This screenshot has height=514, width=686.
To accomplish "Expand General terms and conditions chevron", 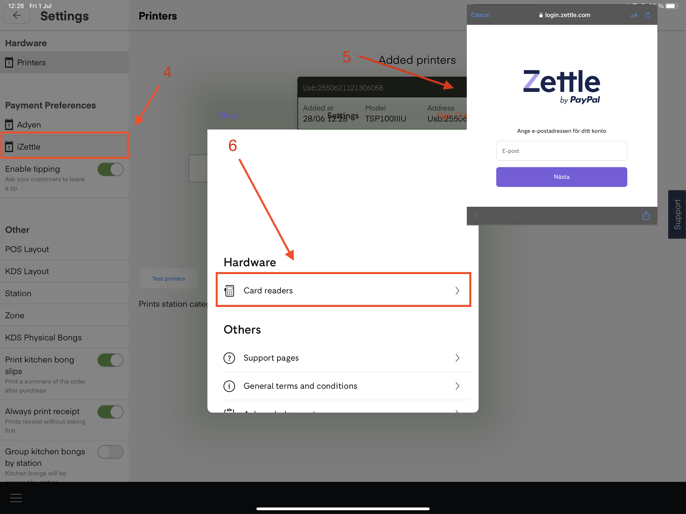I will (x=457, y=386).
